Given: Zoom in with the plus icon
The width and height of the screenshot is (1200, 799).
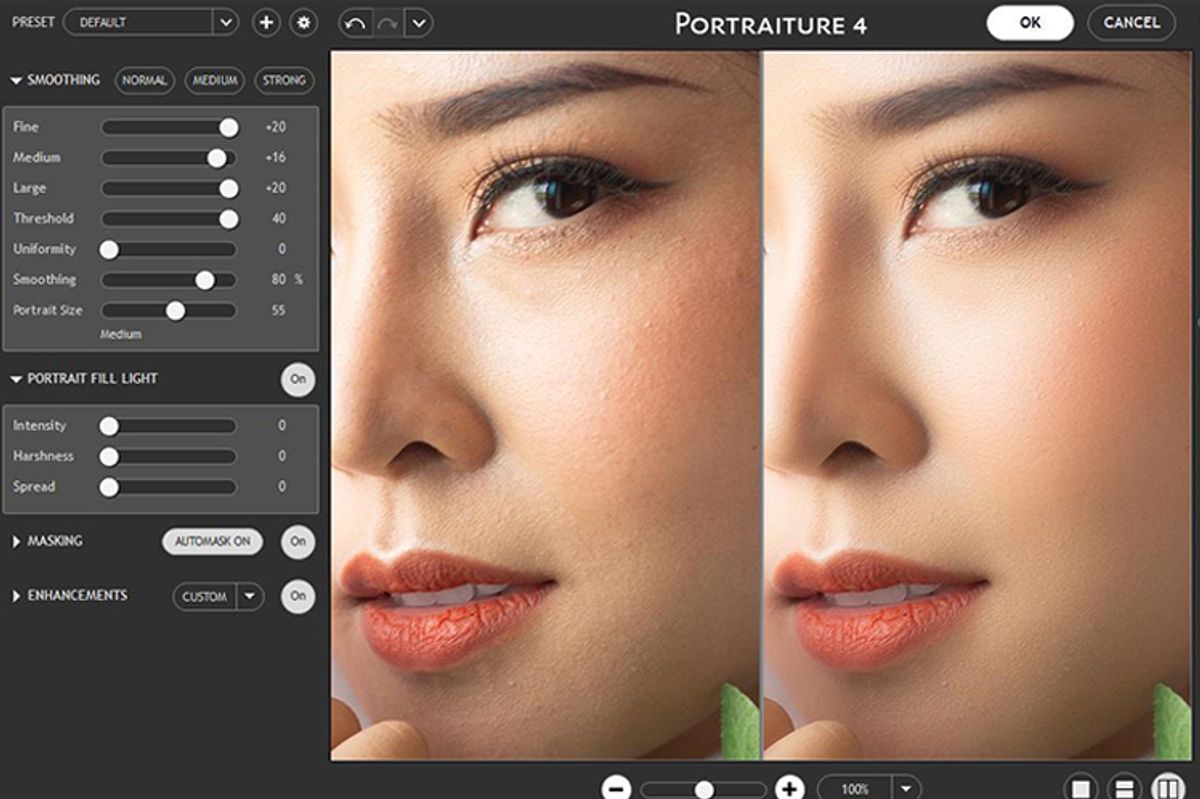Looking at the screenshot, I should (x=790, y=788).
